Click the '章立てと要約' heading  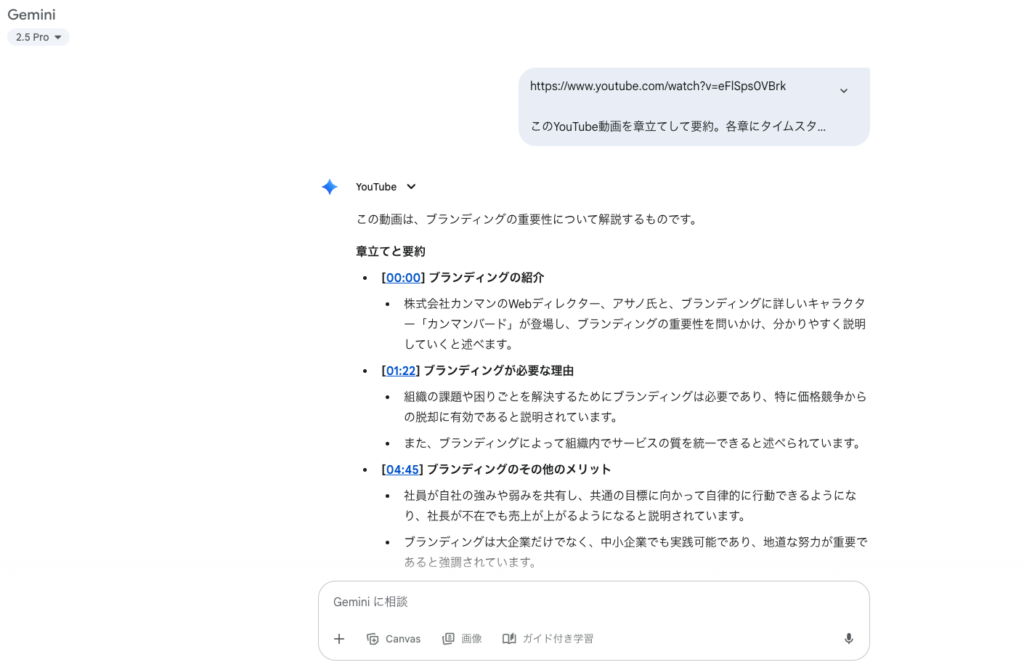pos(391,251)
